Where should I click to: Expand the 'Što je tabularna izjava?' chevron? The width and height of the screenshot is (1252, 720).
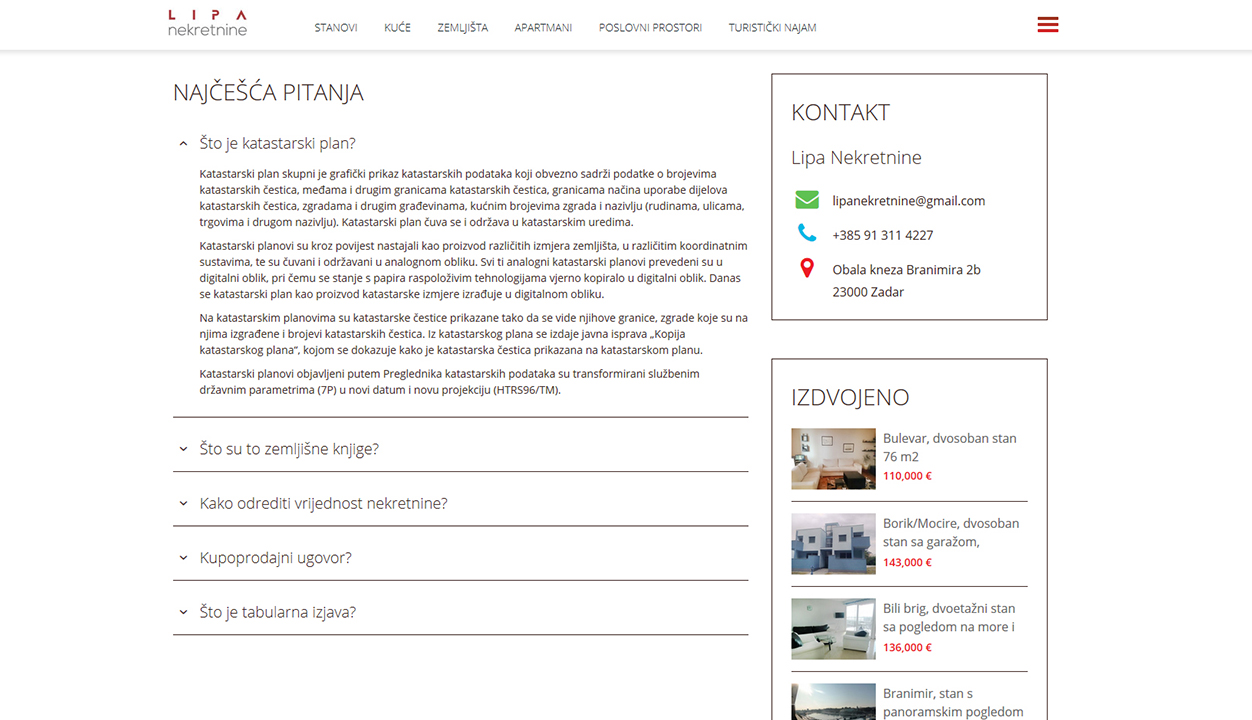(x=183, y=612)
